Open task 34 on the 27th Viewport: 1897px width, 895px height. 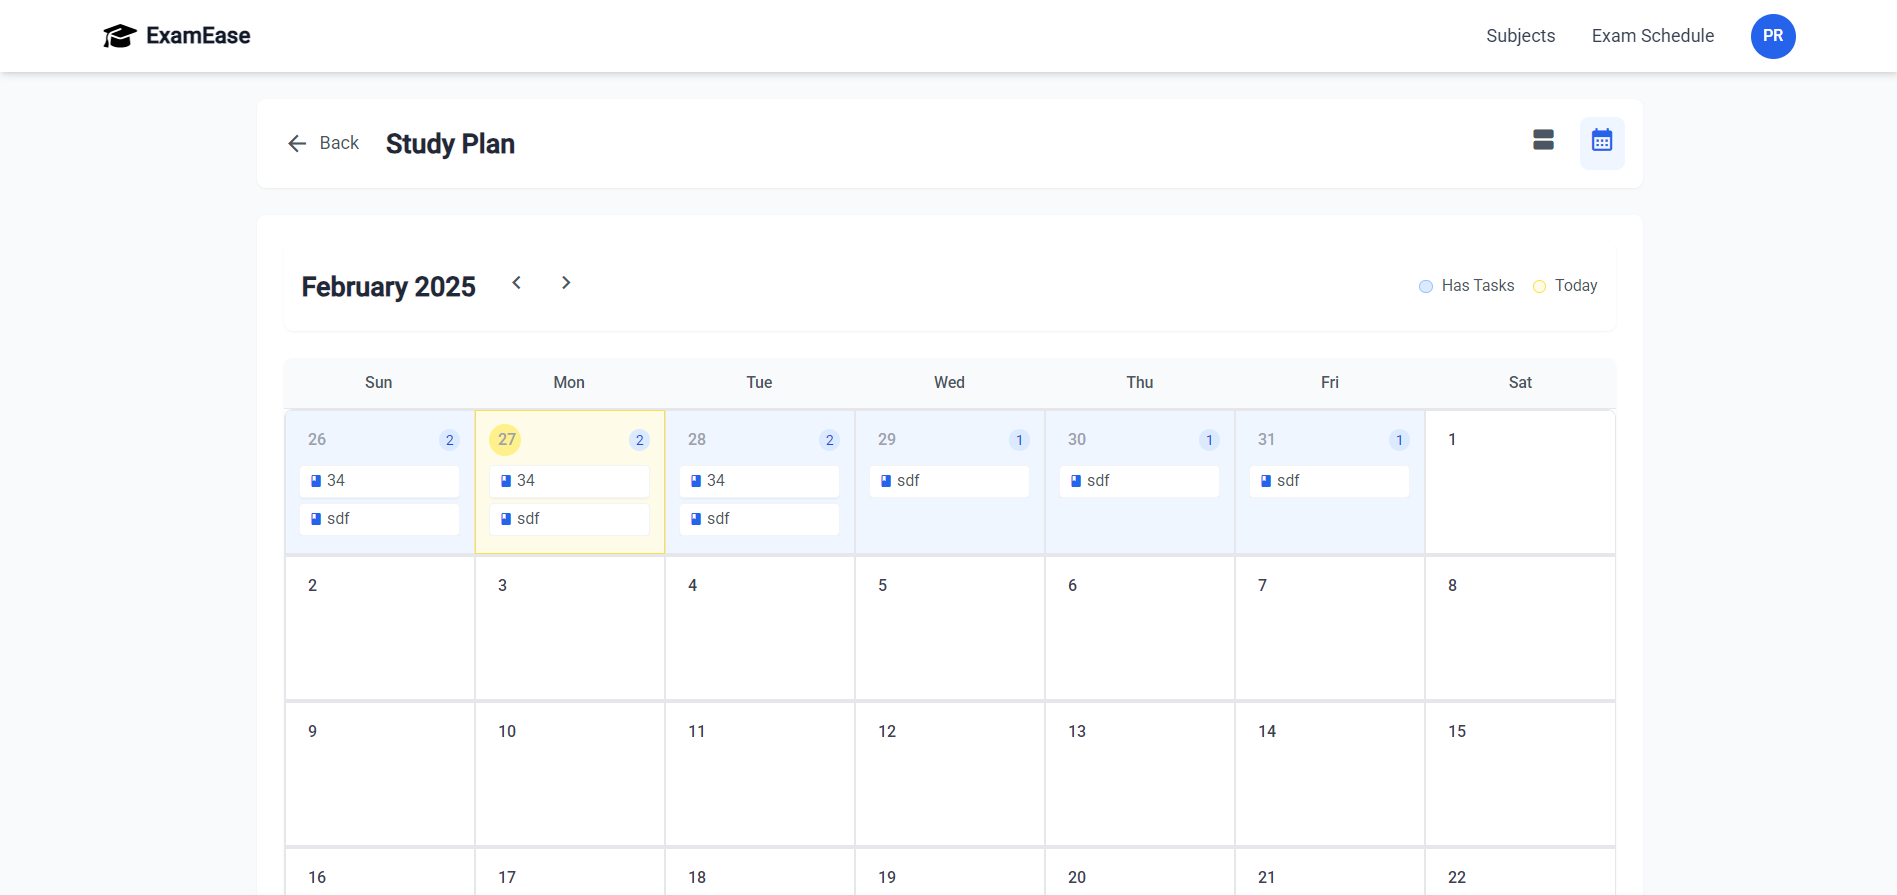(569, 481)
